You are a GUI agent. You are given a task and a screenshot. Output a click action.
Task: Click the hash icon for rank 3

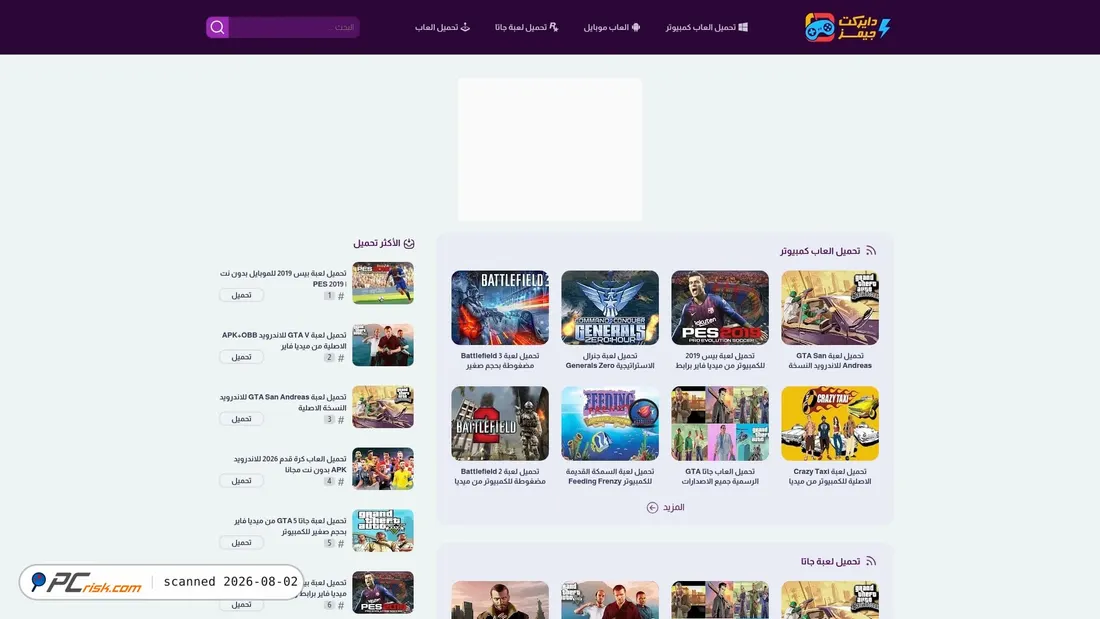click(x=341, y=420)
